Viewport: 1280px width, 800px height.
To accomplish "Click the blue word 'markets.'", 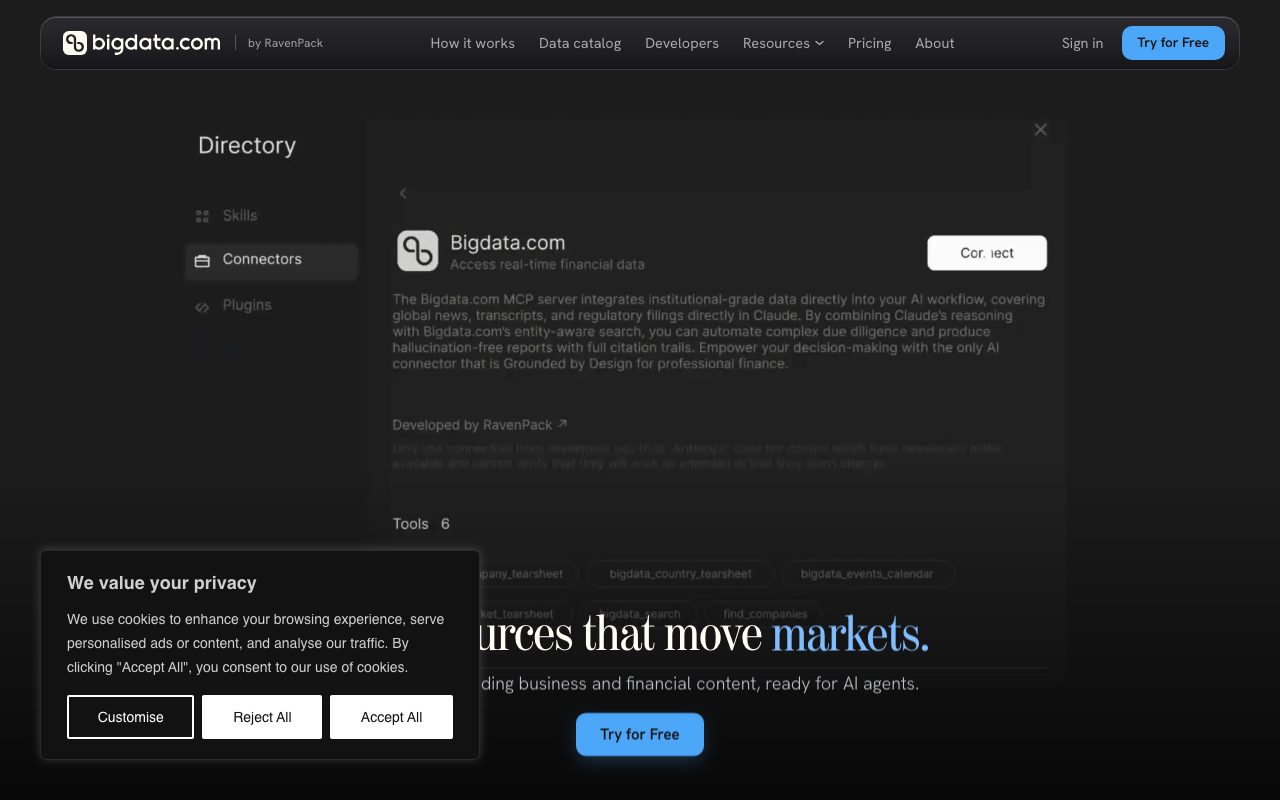I will pyautogui.click(x=850, y=634).
